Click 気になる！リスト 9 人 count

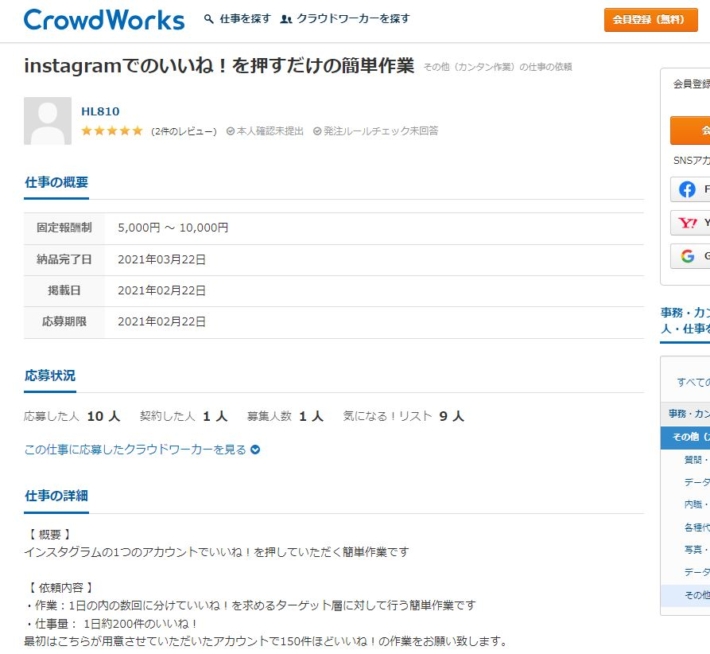point(403,416)
